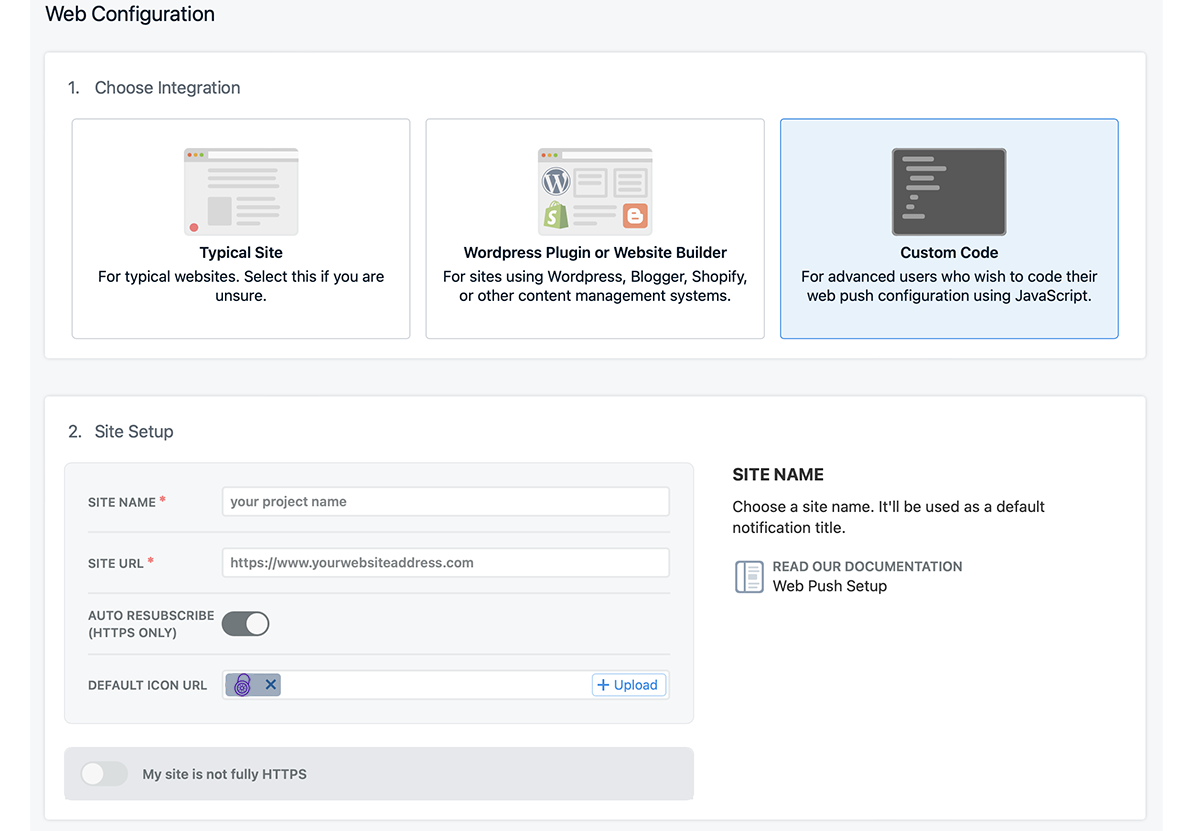Image resolution: width=1200 pixels, height=831 pixels.
Task: Click the My site is not fully HTTPS label
Action: tap(225, 774)
